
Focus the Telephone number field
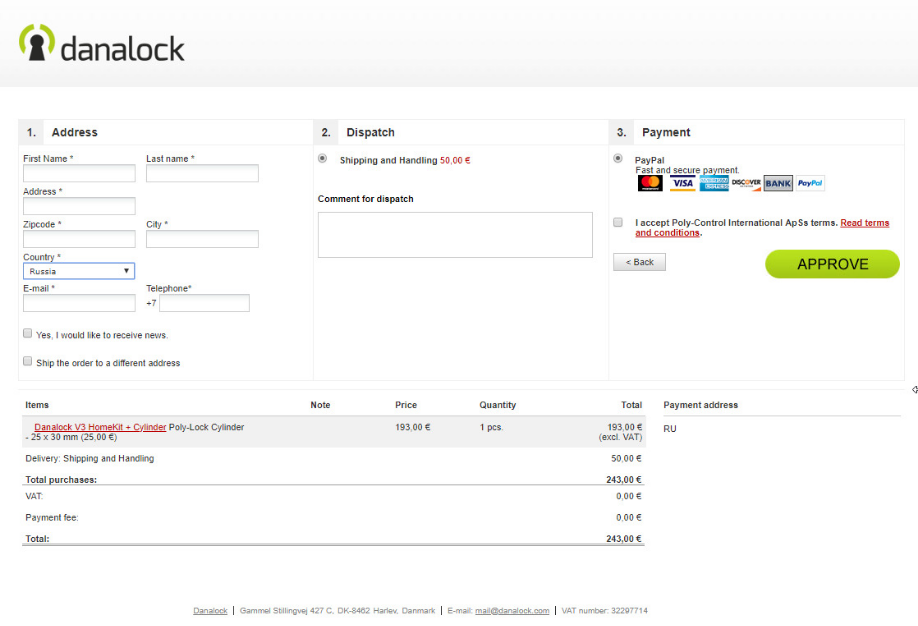[204, 303]
